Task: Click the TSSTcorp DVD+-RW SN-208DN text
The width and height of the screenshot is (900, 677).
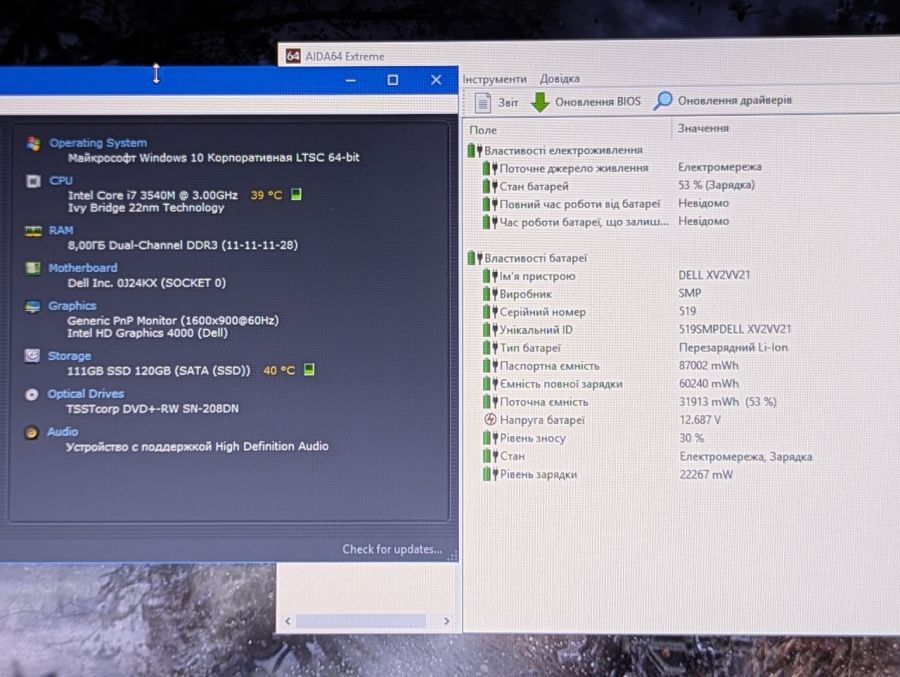Action: tap(152, 409)
